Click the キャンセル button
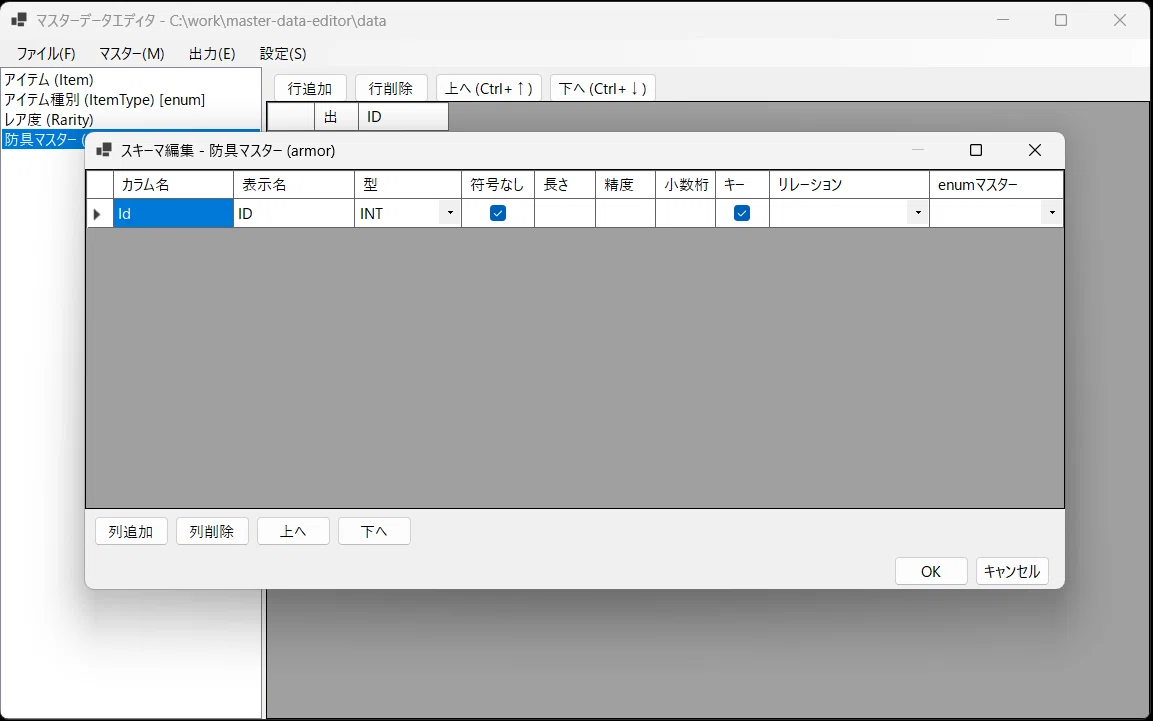The image size is (1153, 721). (1012, 571)
